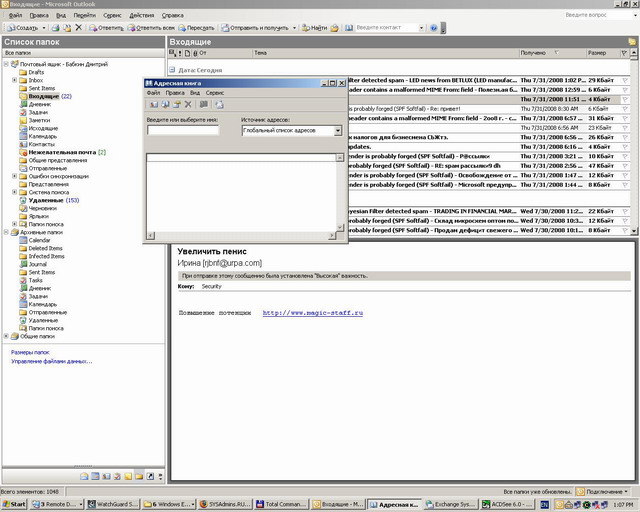Click the Start button on taskbar
Image resolution: width=640 pixels, height=512 pixels.
click(14, 505)
